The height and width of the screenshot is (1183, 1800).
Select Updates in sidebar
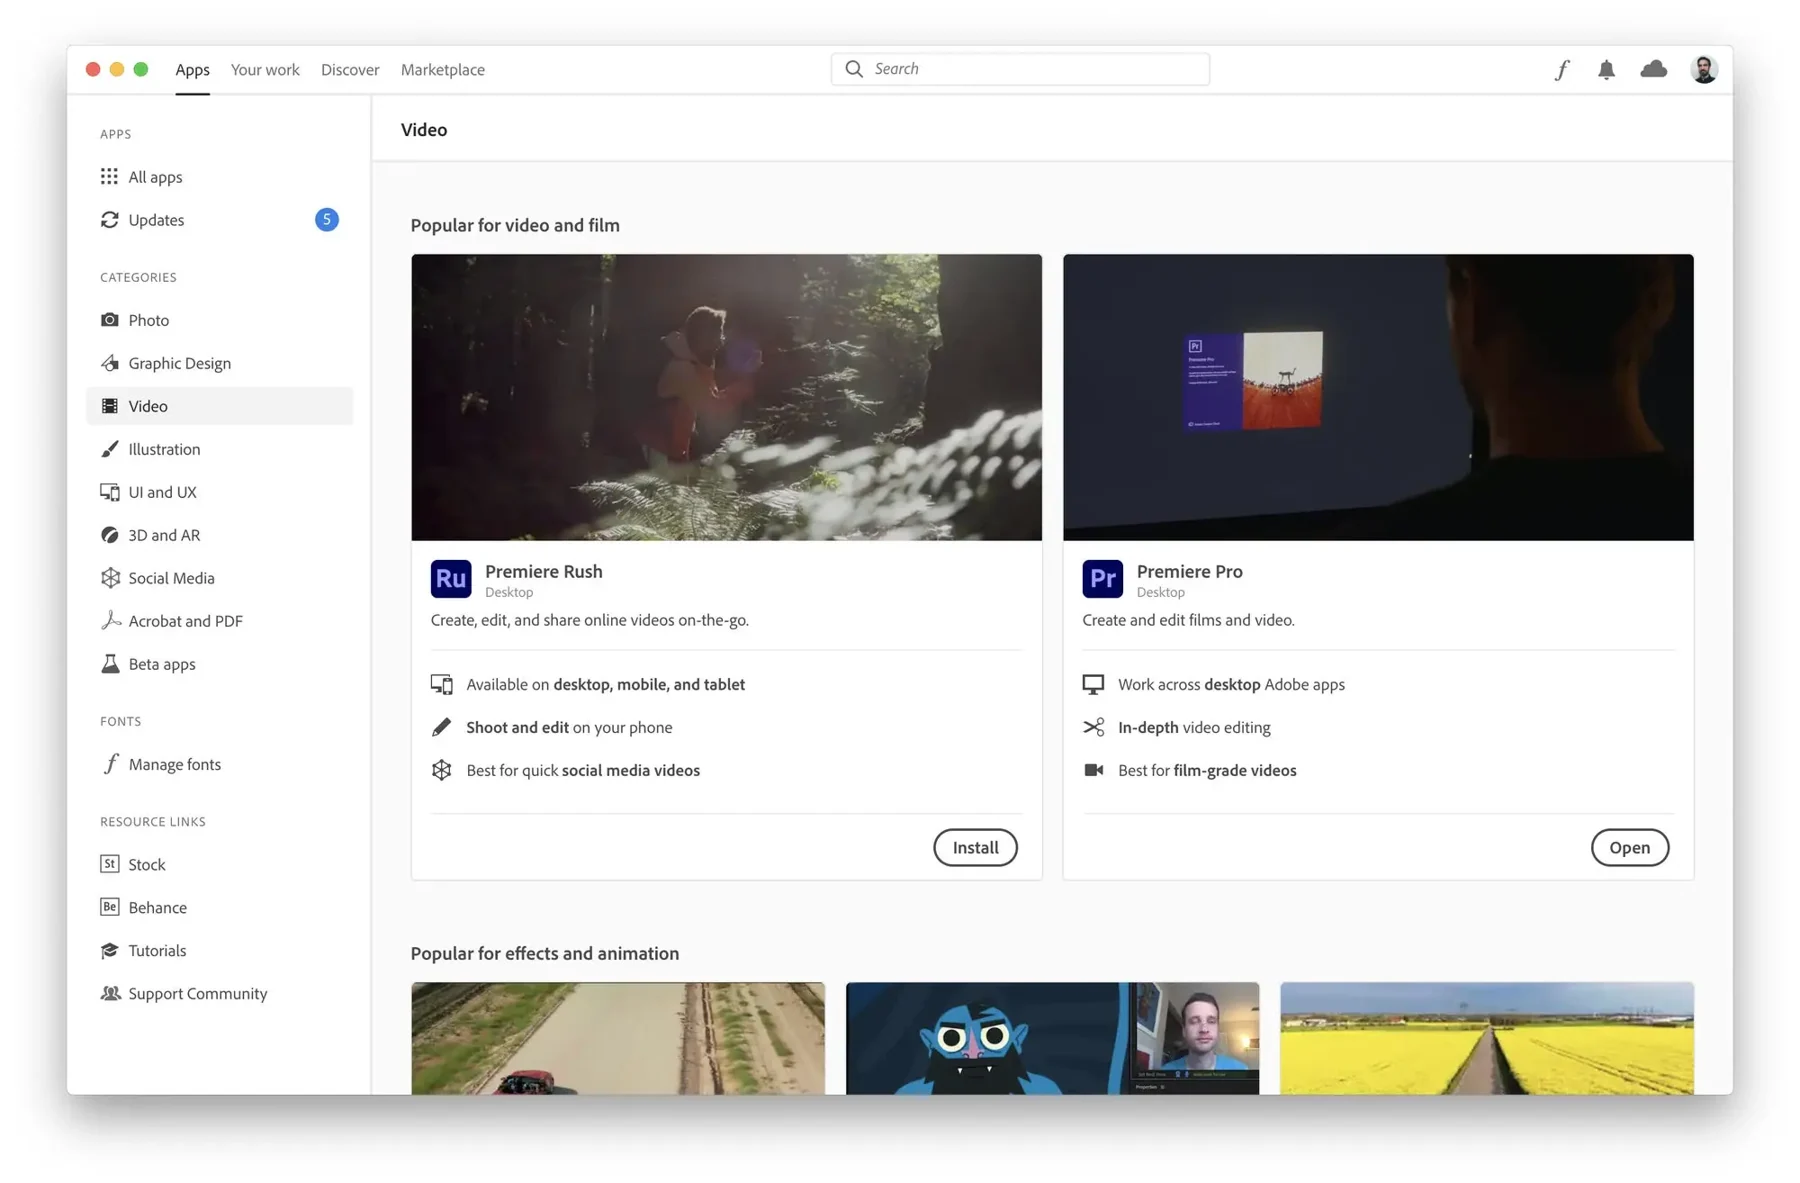(220, 220)
